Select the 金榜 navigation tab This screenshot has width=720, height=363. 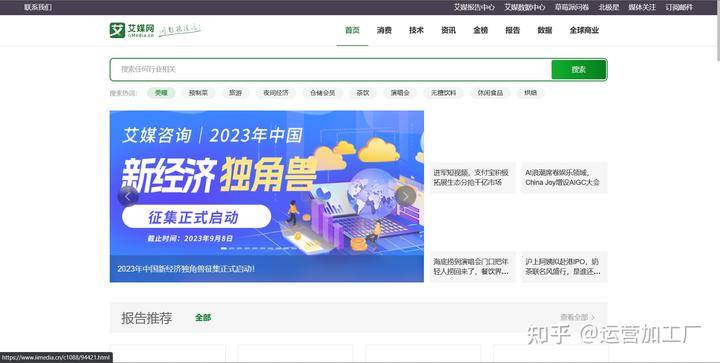[480, 30]
